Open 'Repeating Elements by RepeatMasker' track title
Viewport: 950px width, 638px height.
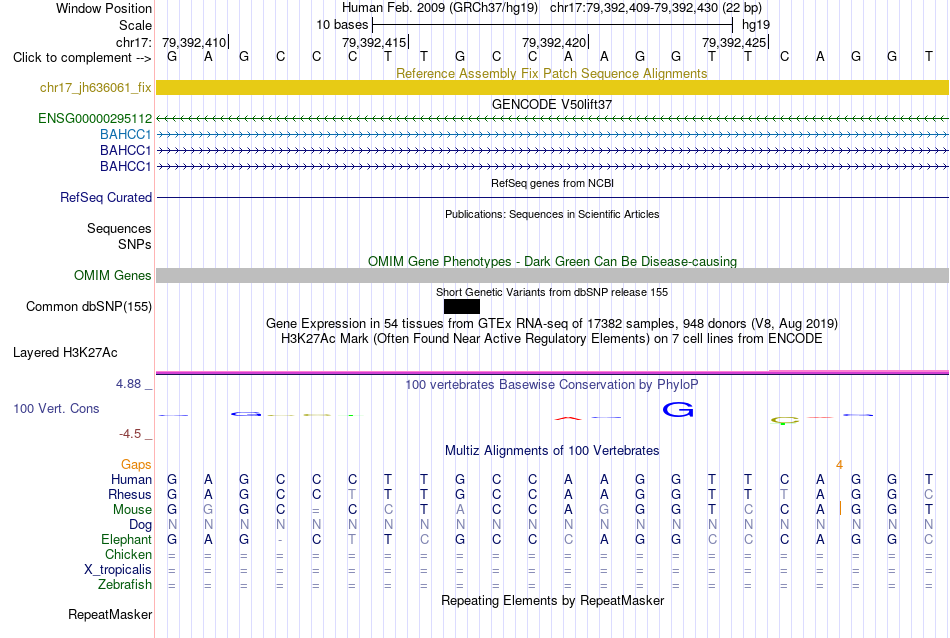(x=552, y=600)
